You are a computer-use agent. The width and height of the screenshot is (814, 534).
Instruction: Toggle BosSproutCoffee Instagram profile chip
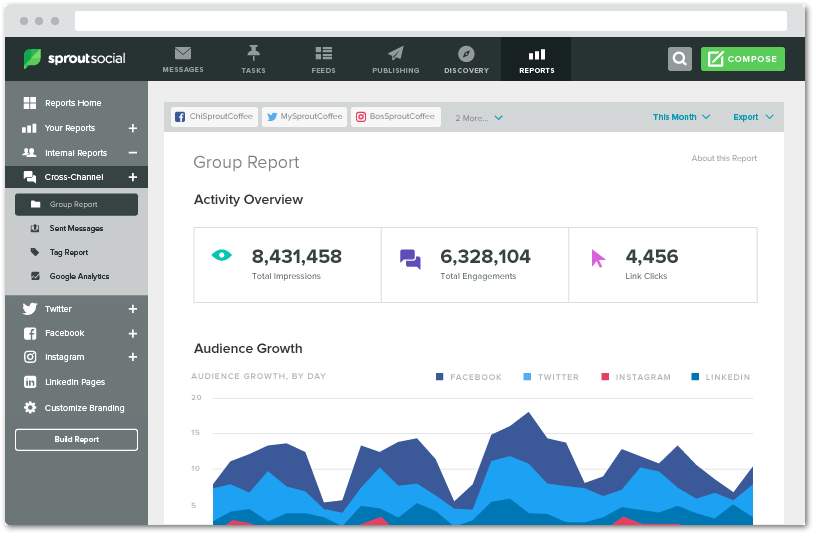point(396,117)
